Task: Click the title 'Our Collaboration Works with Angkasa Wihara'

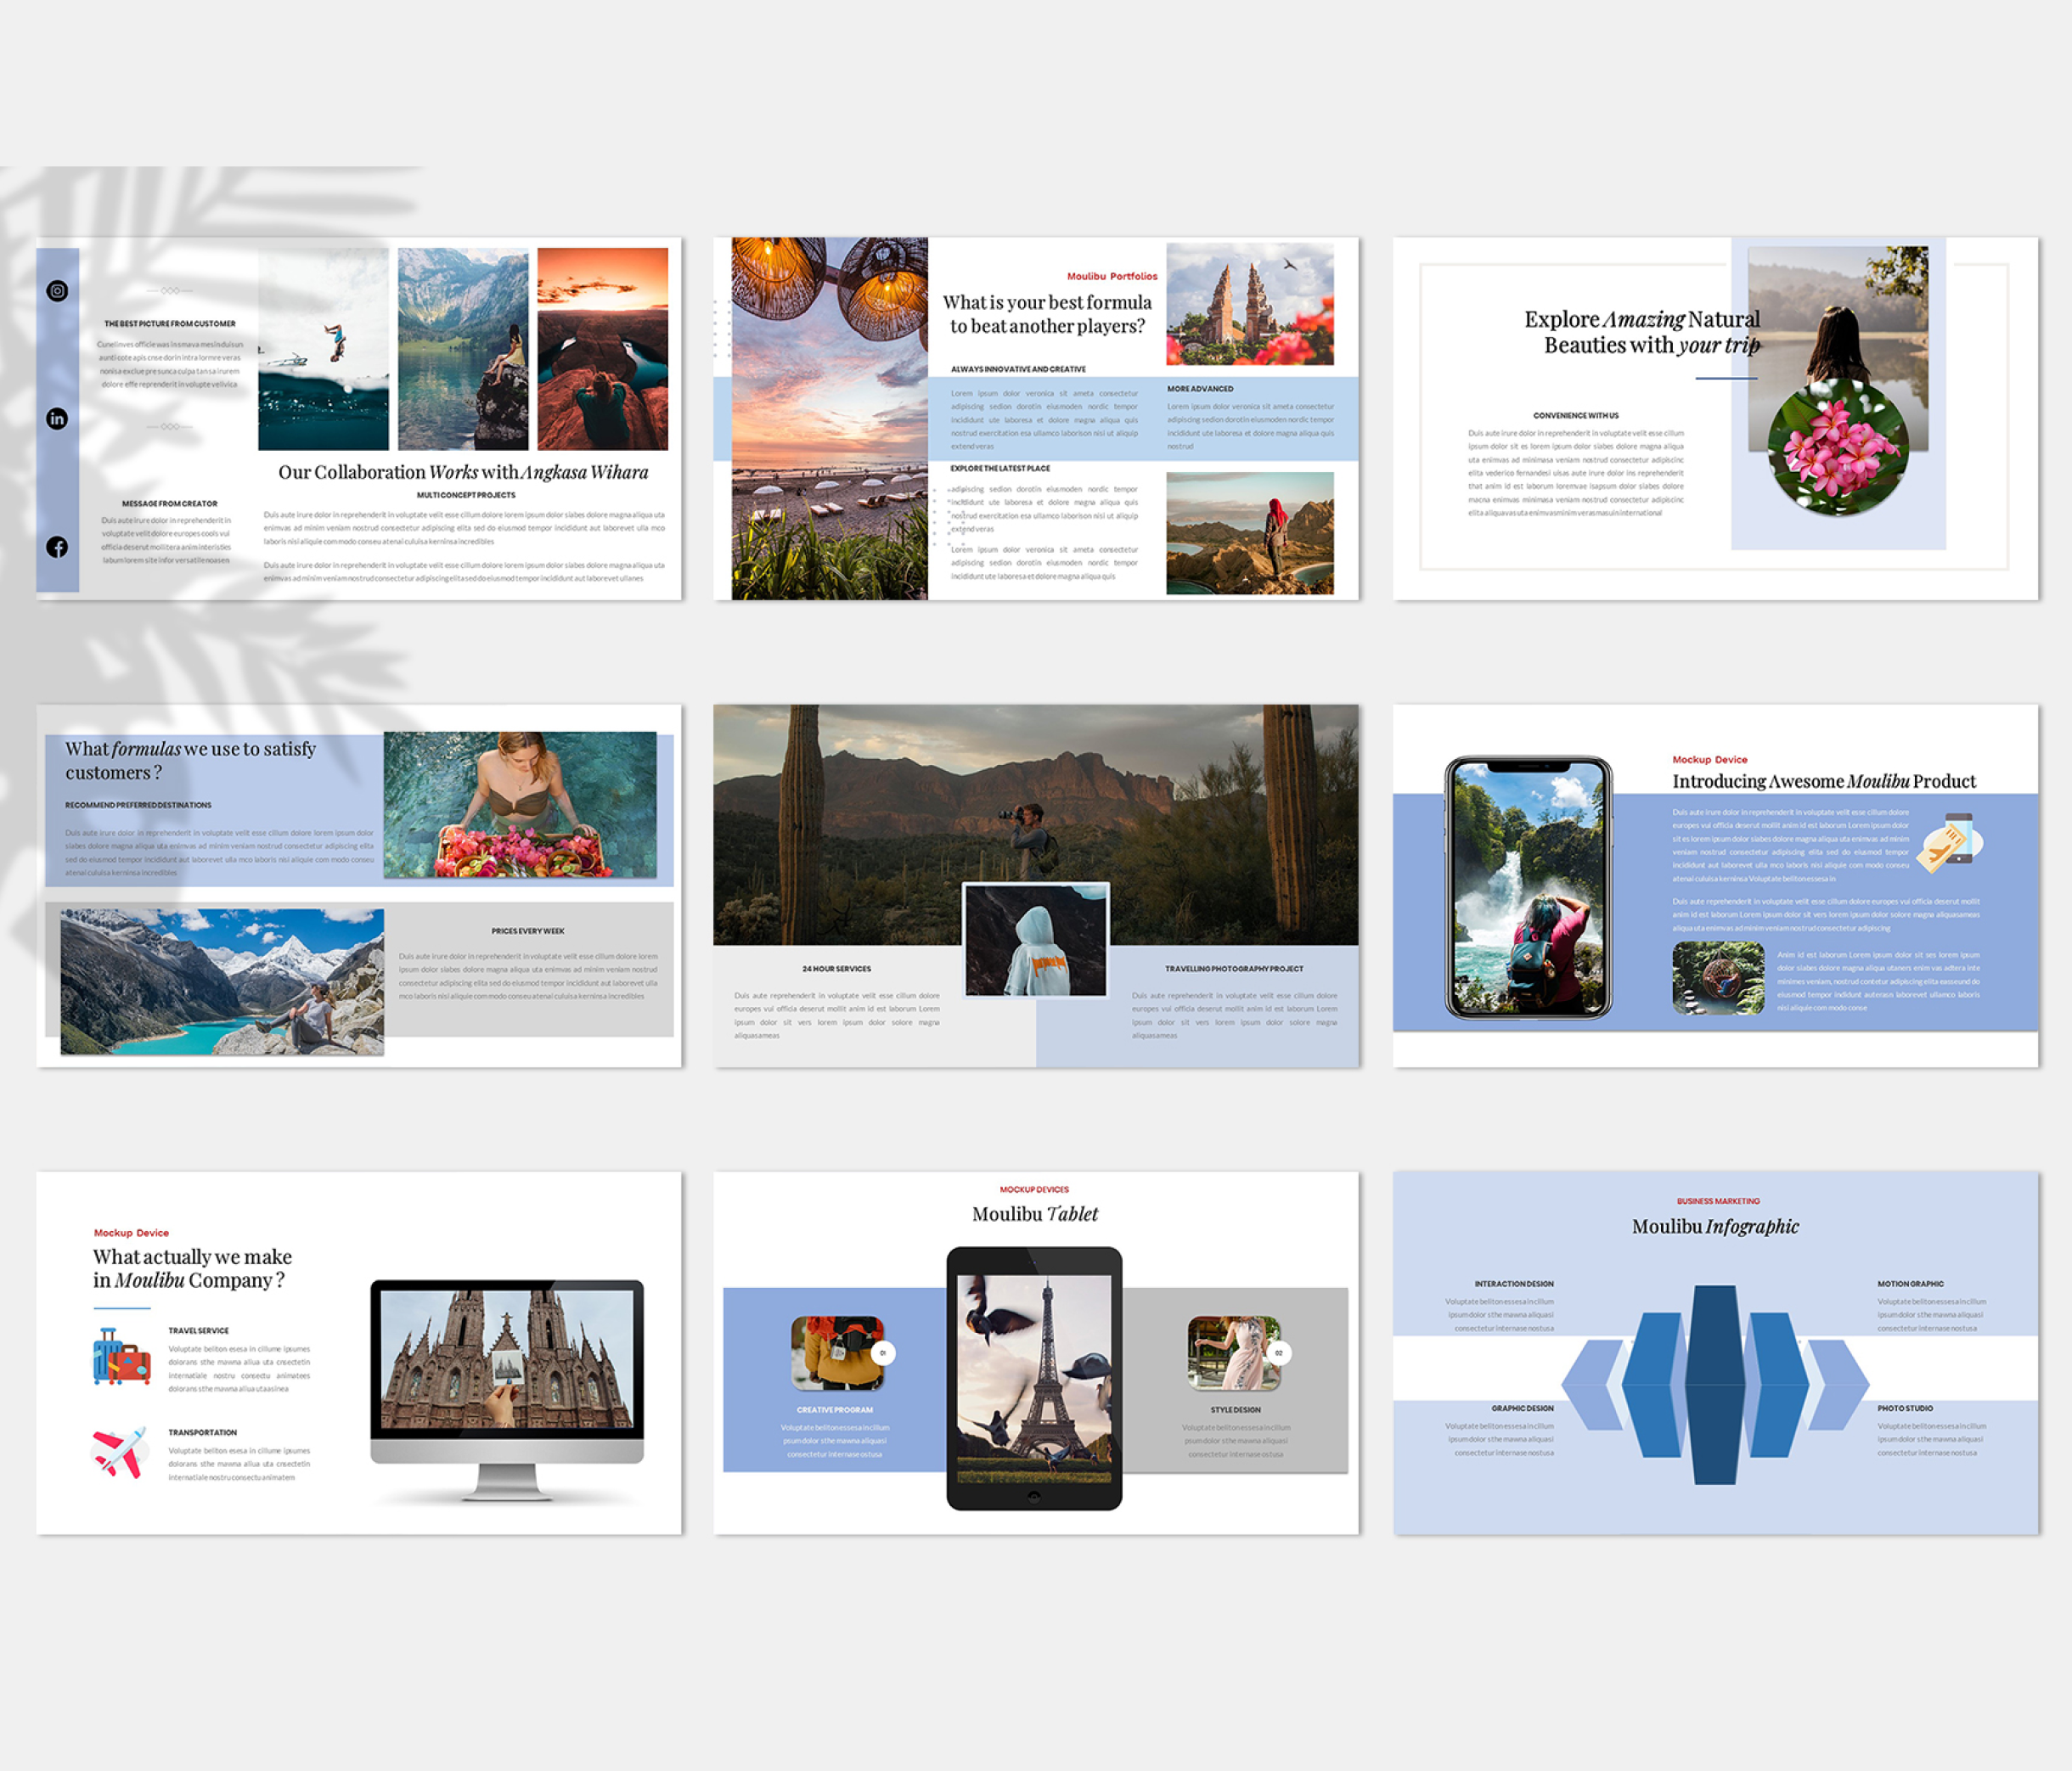Action: click(463, 472)
